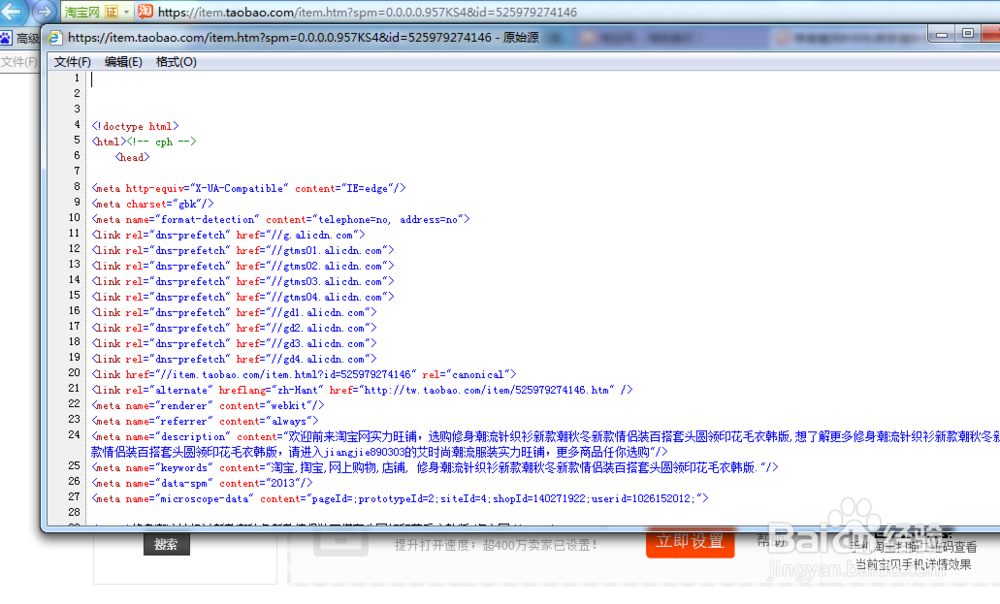Click 提升打开速度 promo text
This screenshot has height=604, width=1000.
pyautogui.click(x=496, y=545)
